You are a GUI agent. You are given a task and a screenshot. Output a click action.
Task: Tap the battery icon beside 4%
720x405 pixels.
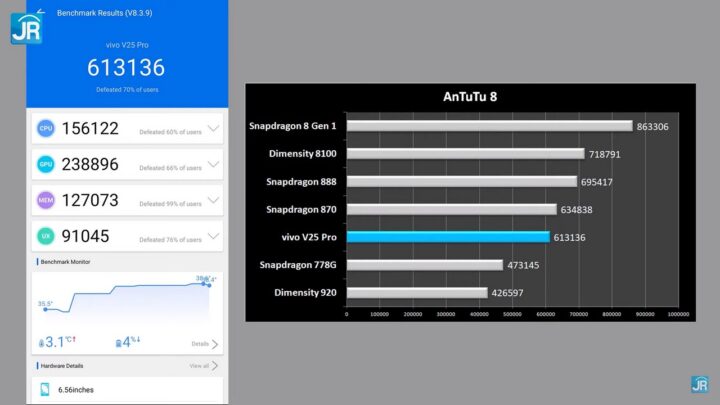tap(118, 343)
